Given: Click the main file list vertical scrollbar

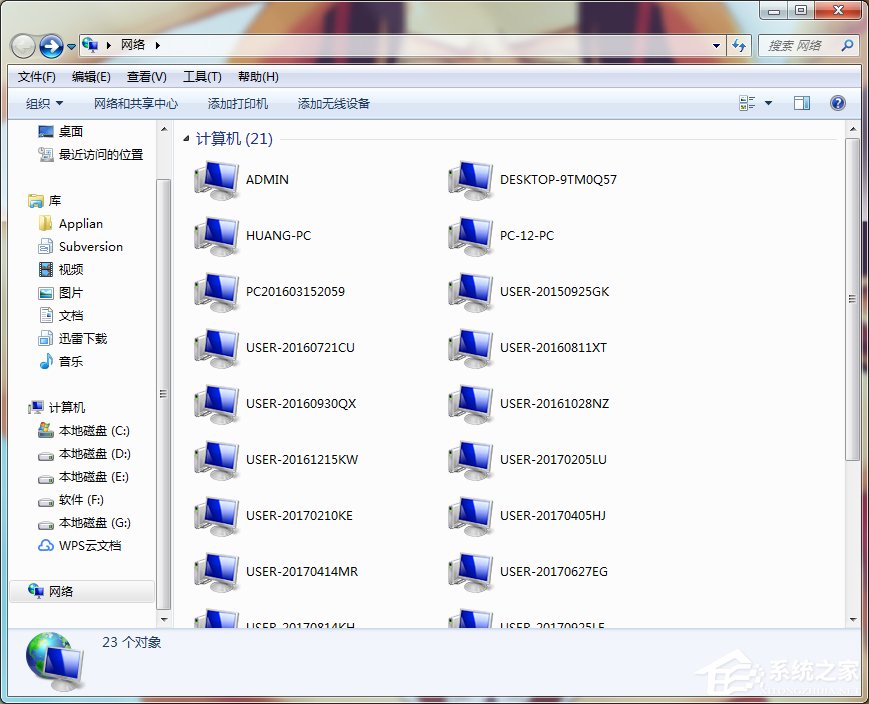Looking at the screenshot, I should [852, 300].
